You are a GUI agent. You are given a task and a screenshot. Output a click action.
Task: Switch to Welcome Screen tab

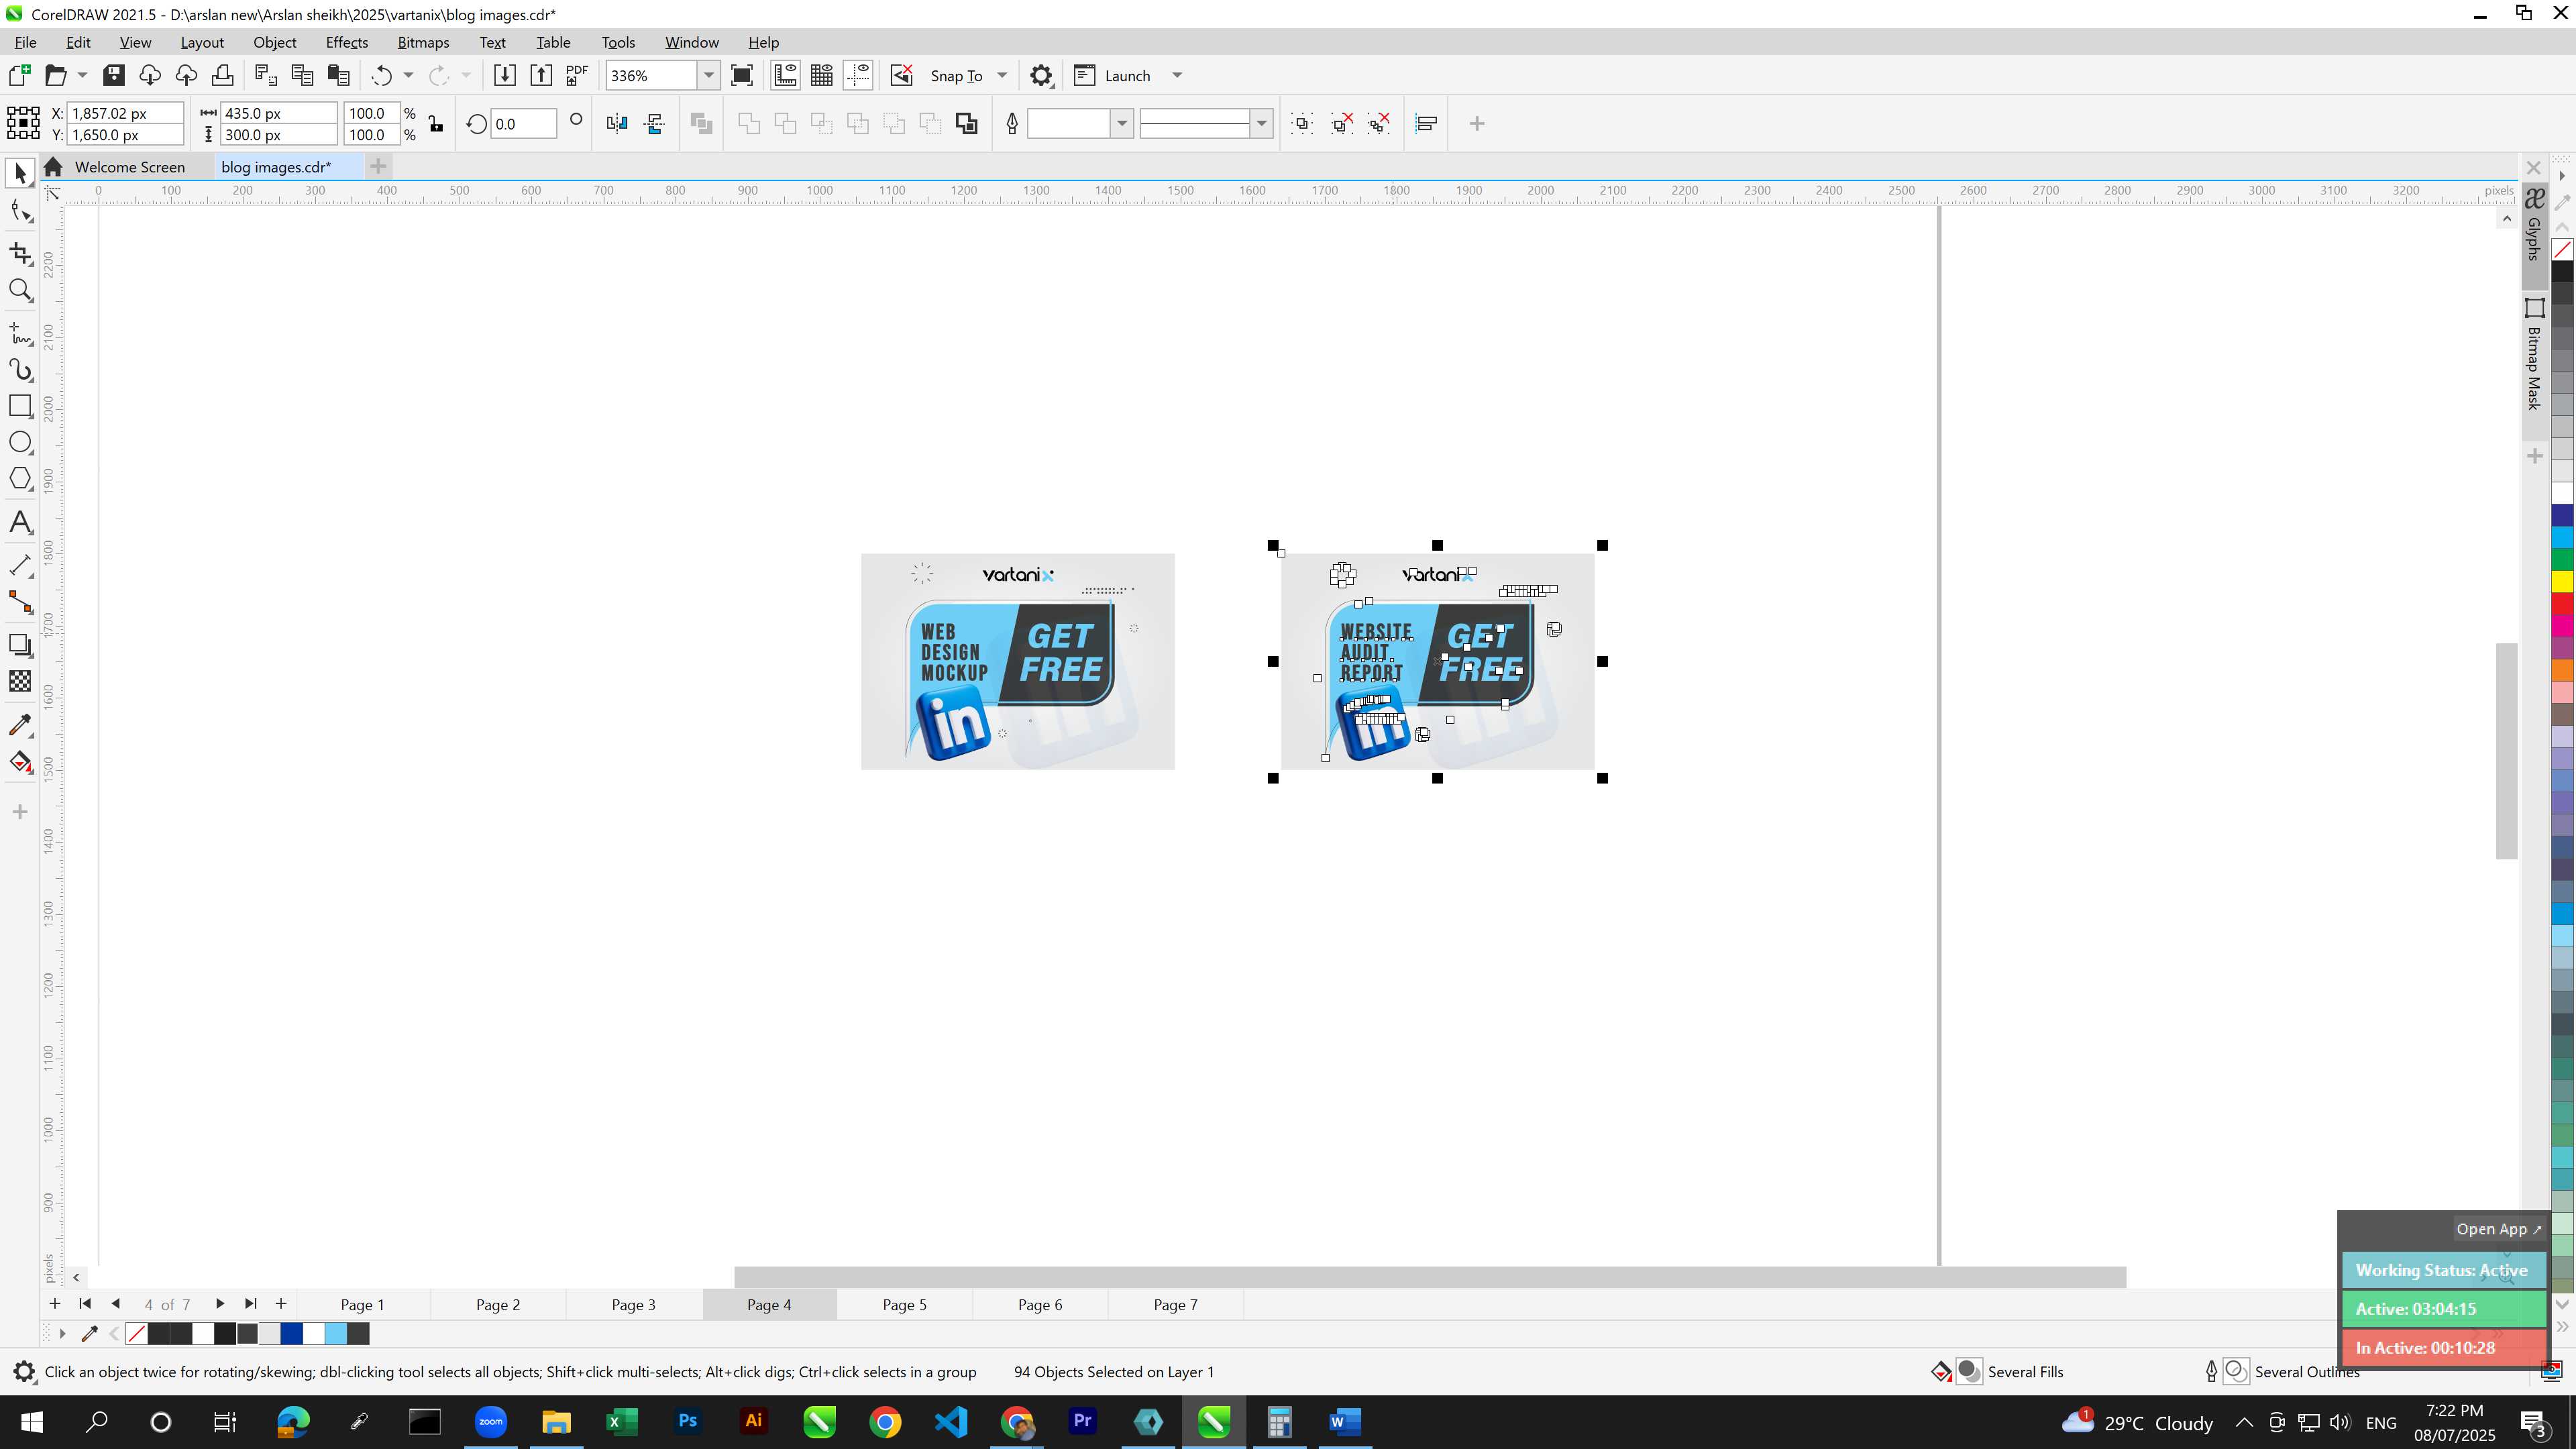(x=130, y=167)
